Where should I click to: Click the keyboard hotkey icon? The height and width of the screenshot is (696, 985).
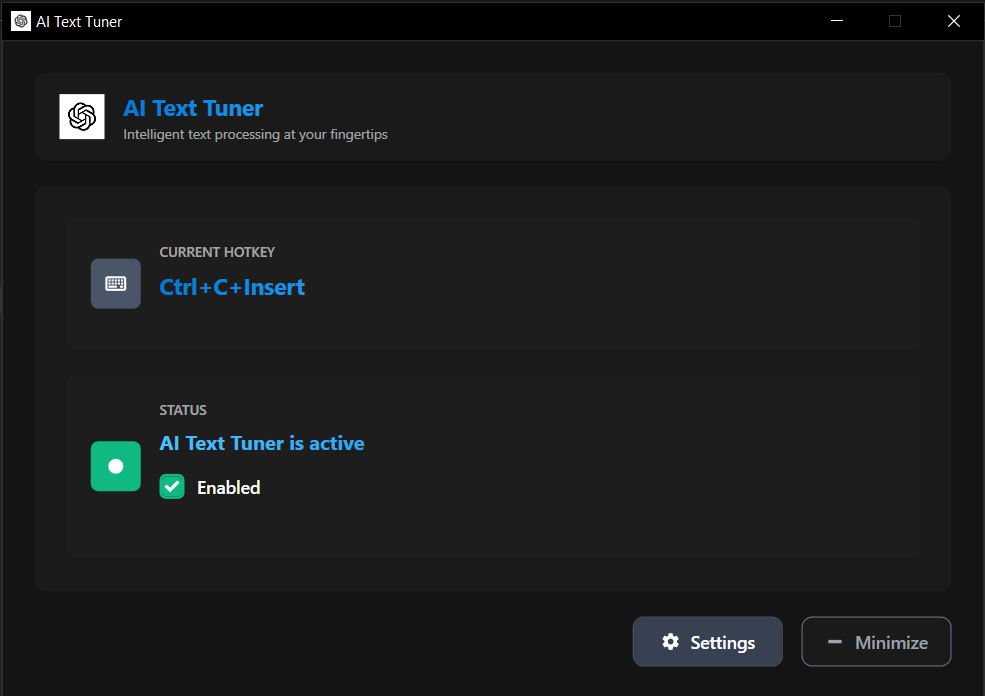pos(116,283)
